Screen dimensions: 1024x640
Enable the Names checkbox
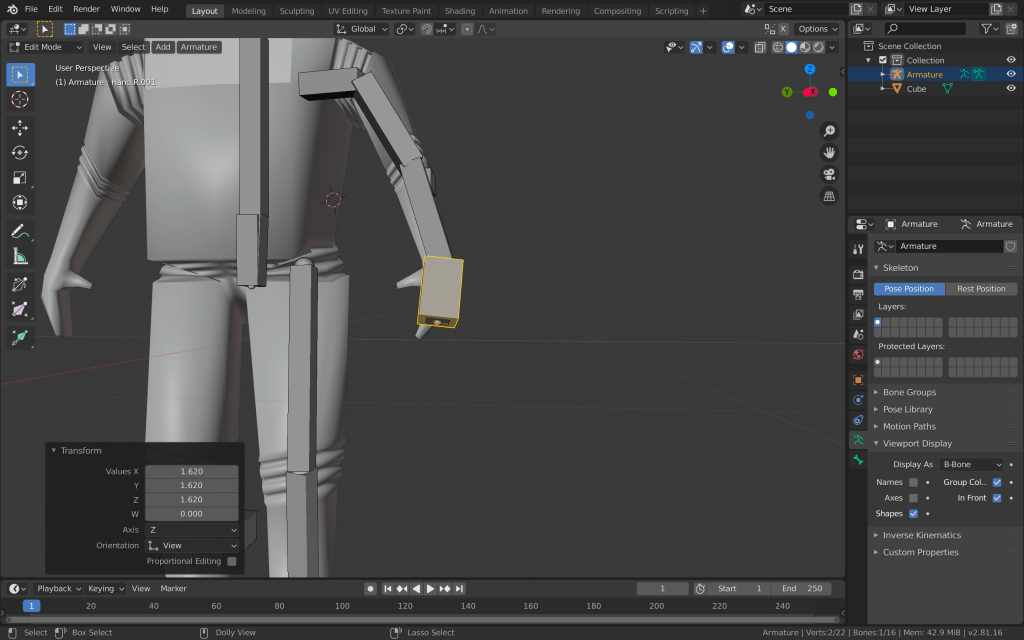(x=913, y=482)
